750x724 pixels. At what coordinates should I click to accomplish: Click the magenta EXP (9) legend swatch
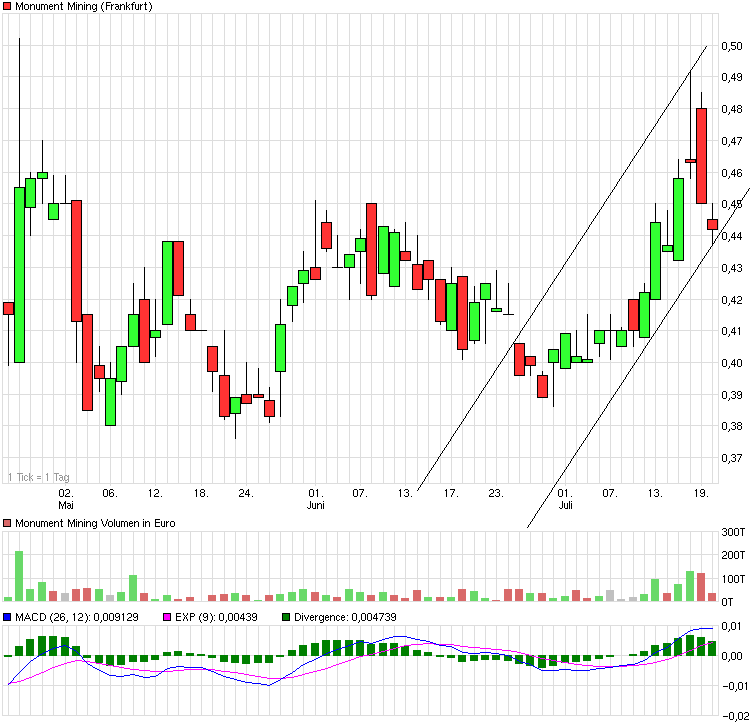click(x=167, y=617)
